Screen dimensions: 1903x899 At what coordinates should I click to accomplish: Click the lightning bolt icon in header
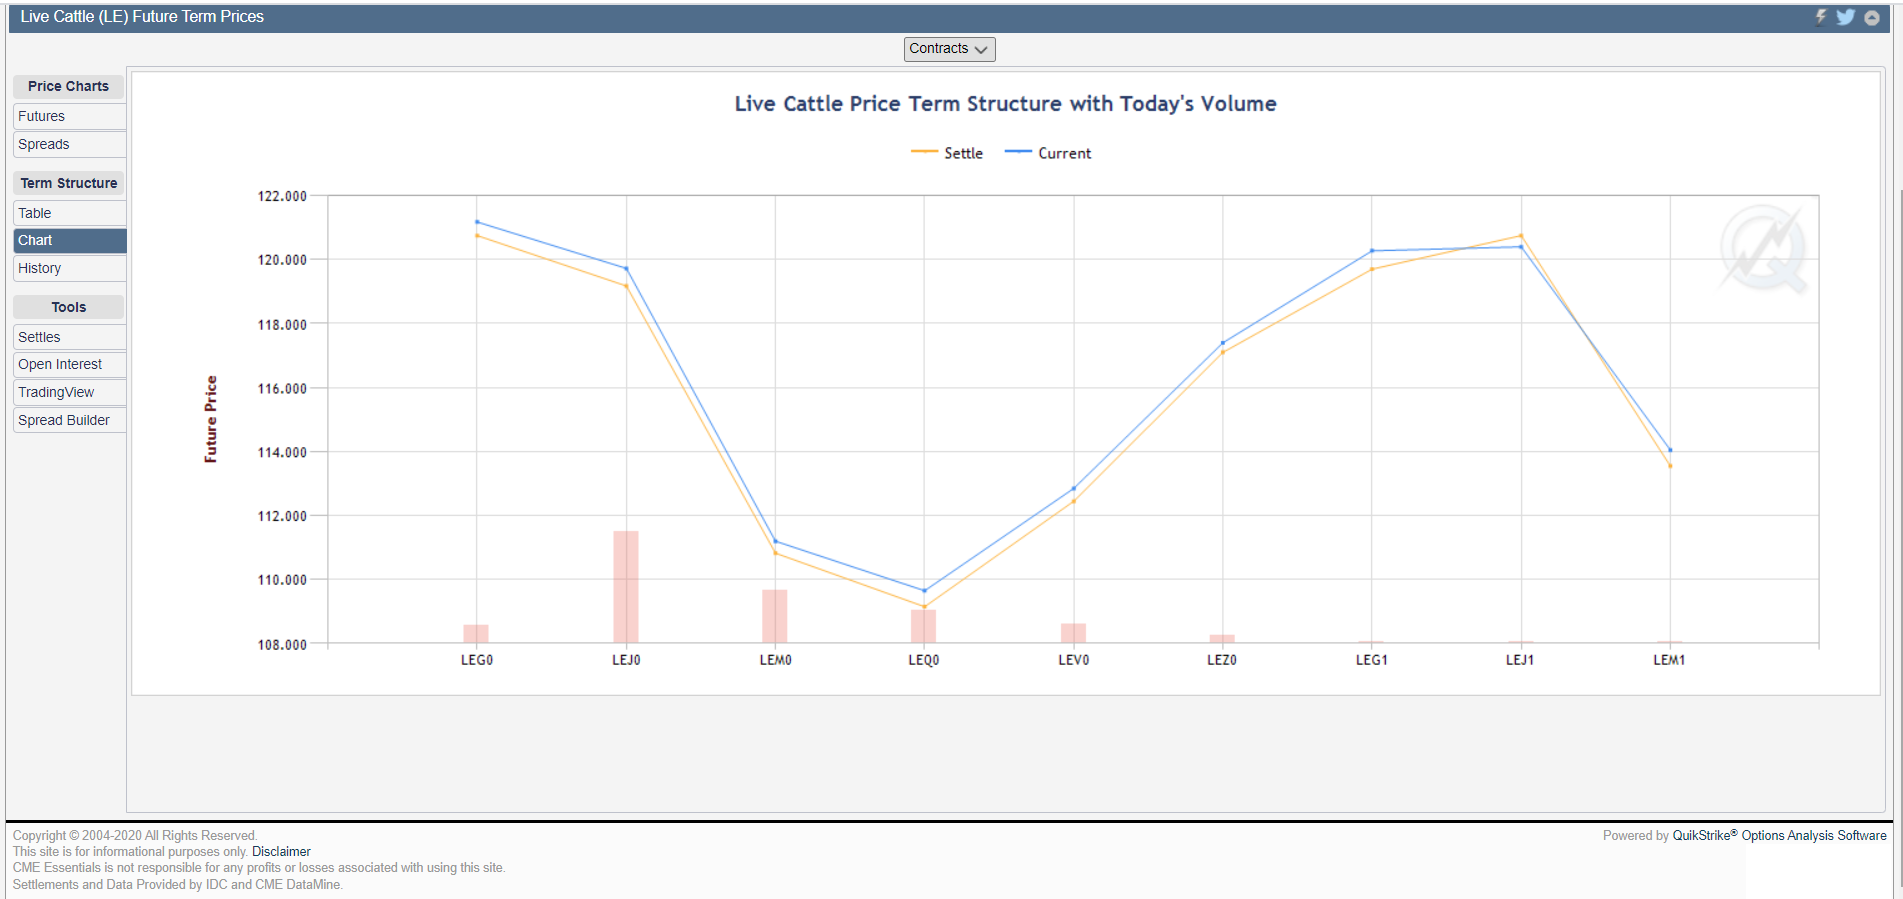point(1821,17)
